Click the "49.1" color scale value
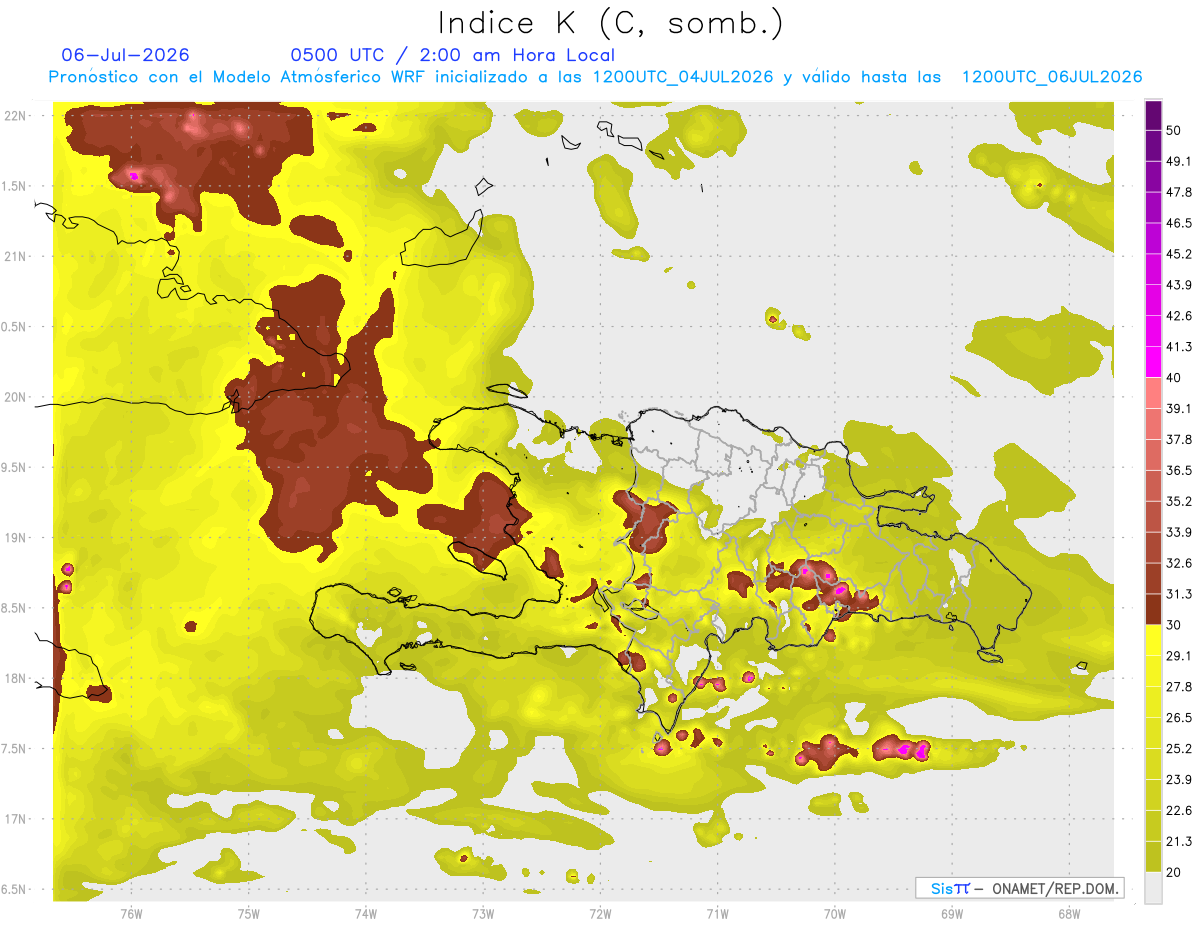This screenshot has width=1200, height=927. point(1179,161)
